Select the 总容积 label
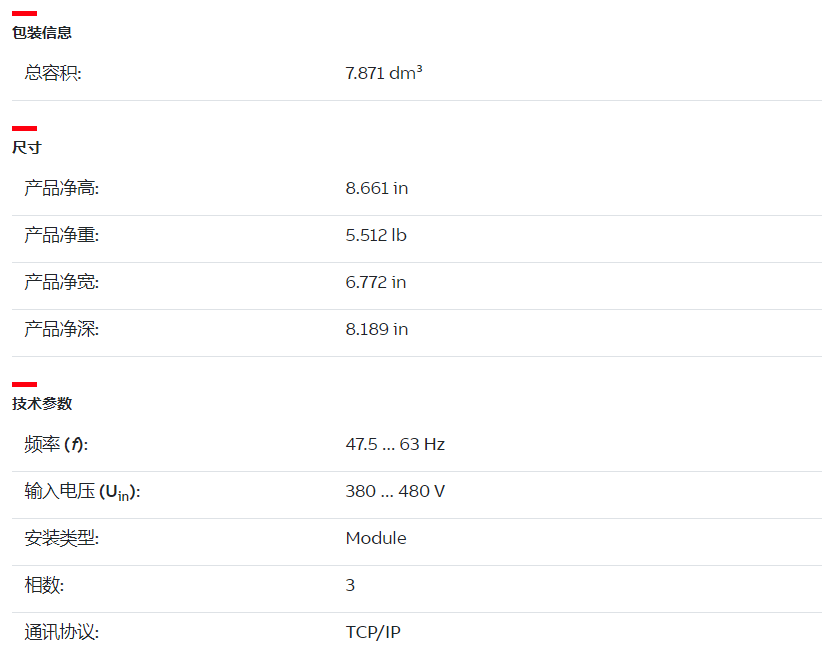Screen dimensions: 822x658 [x=53, y=73]
